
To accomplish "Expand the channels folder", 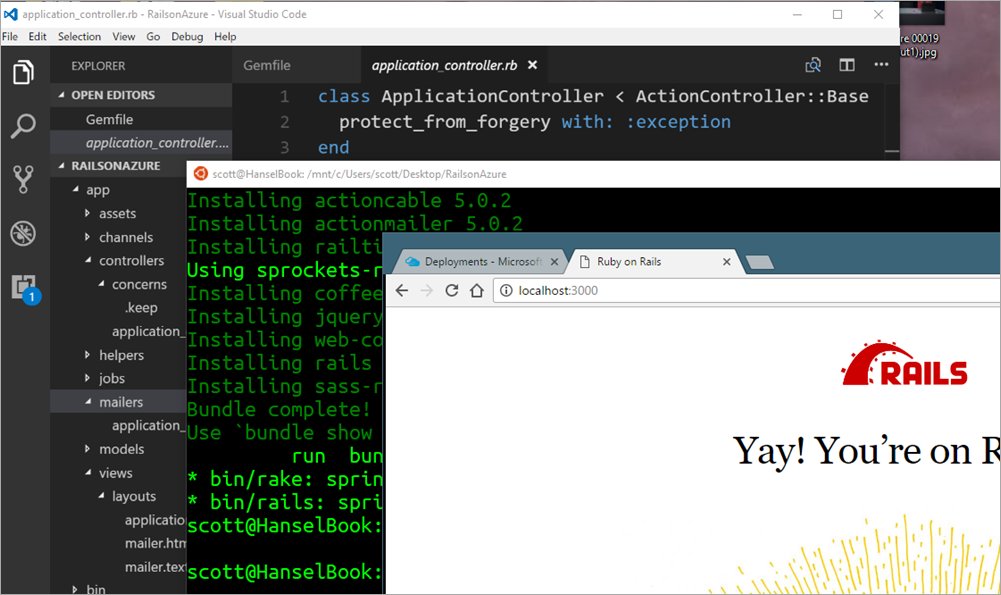I will (87, 237).
